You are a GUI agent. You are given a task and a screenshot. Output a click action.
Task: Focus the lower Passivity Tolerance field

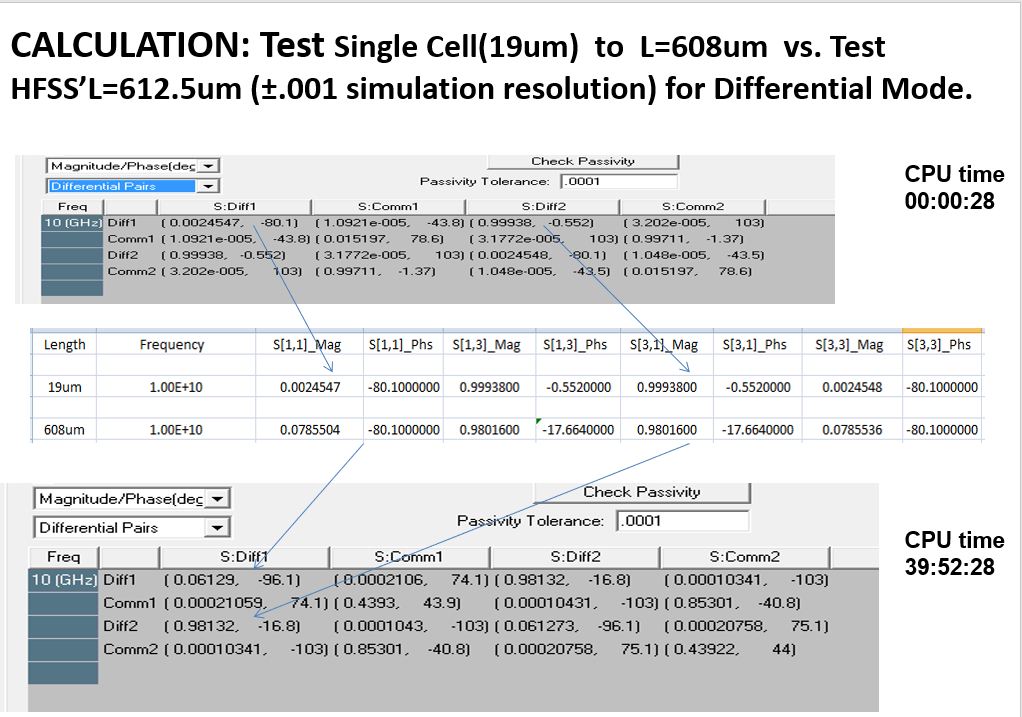[x=682, y=521]
